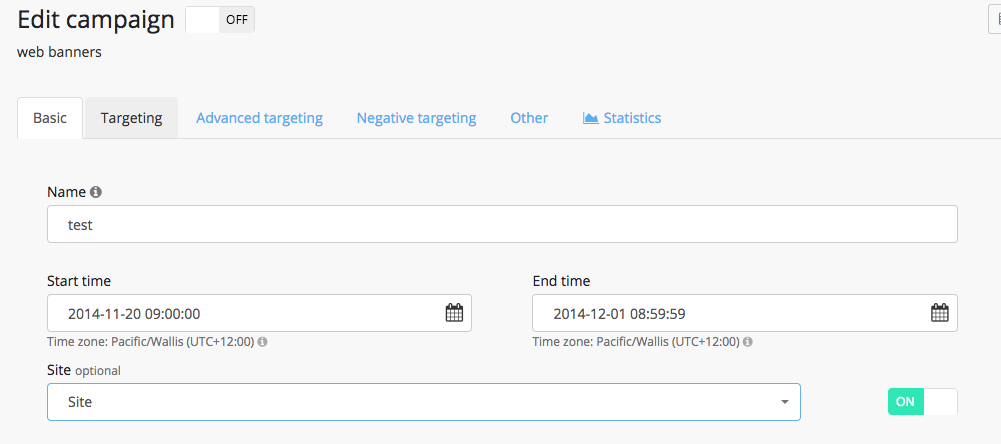Click the Name field containing test
The image size is (1001, 444).
501,225
